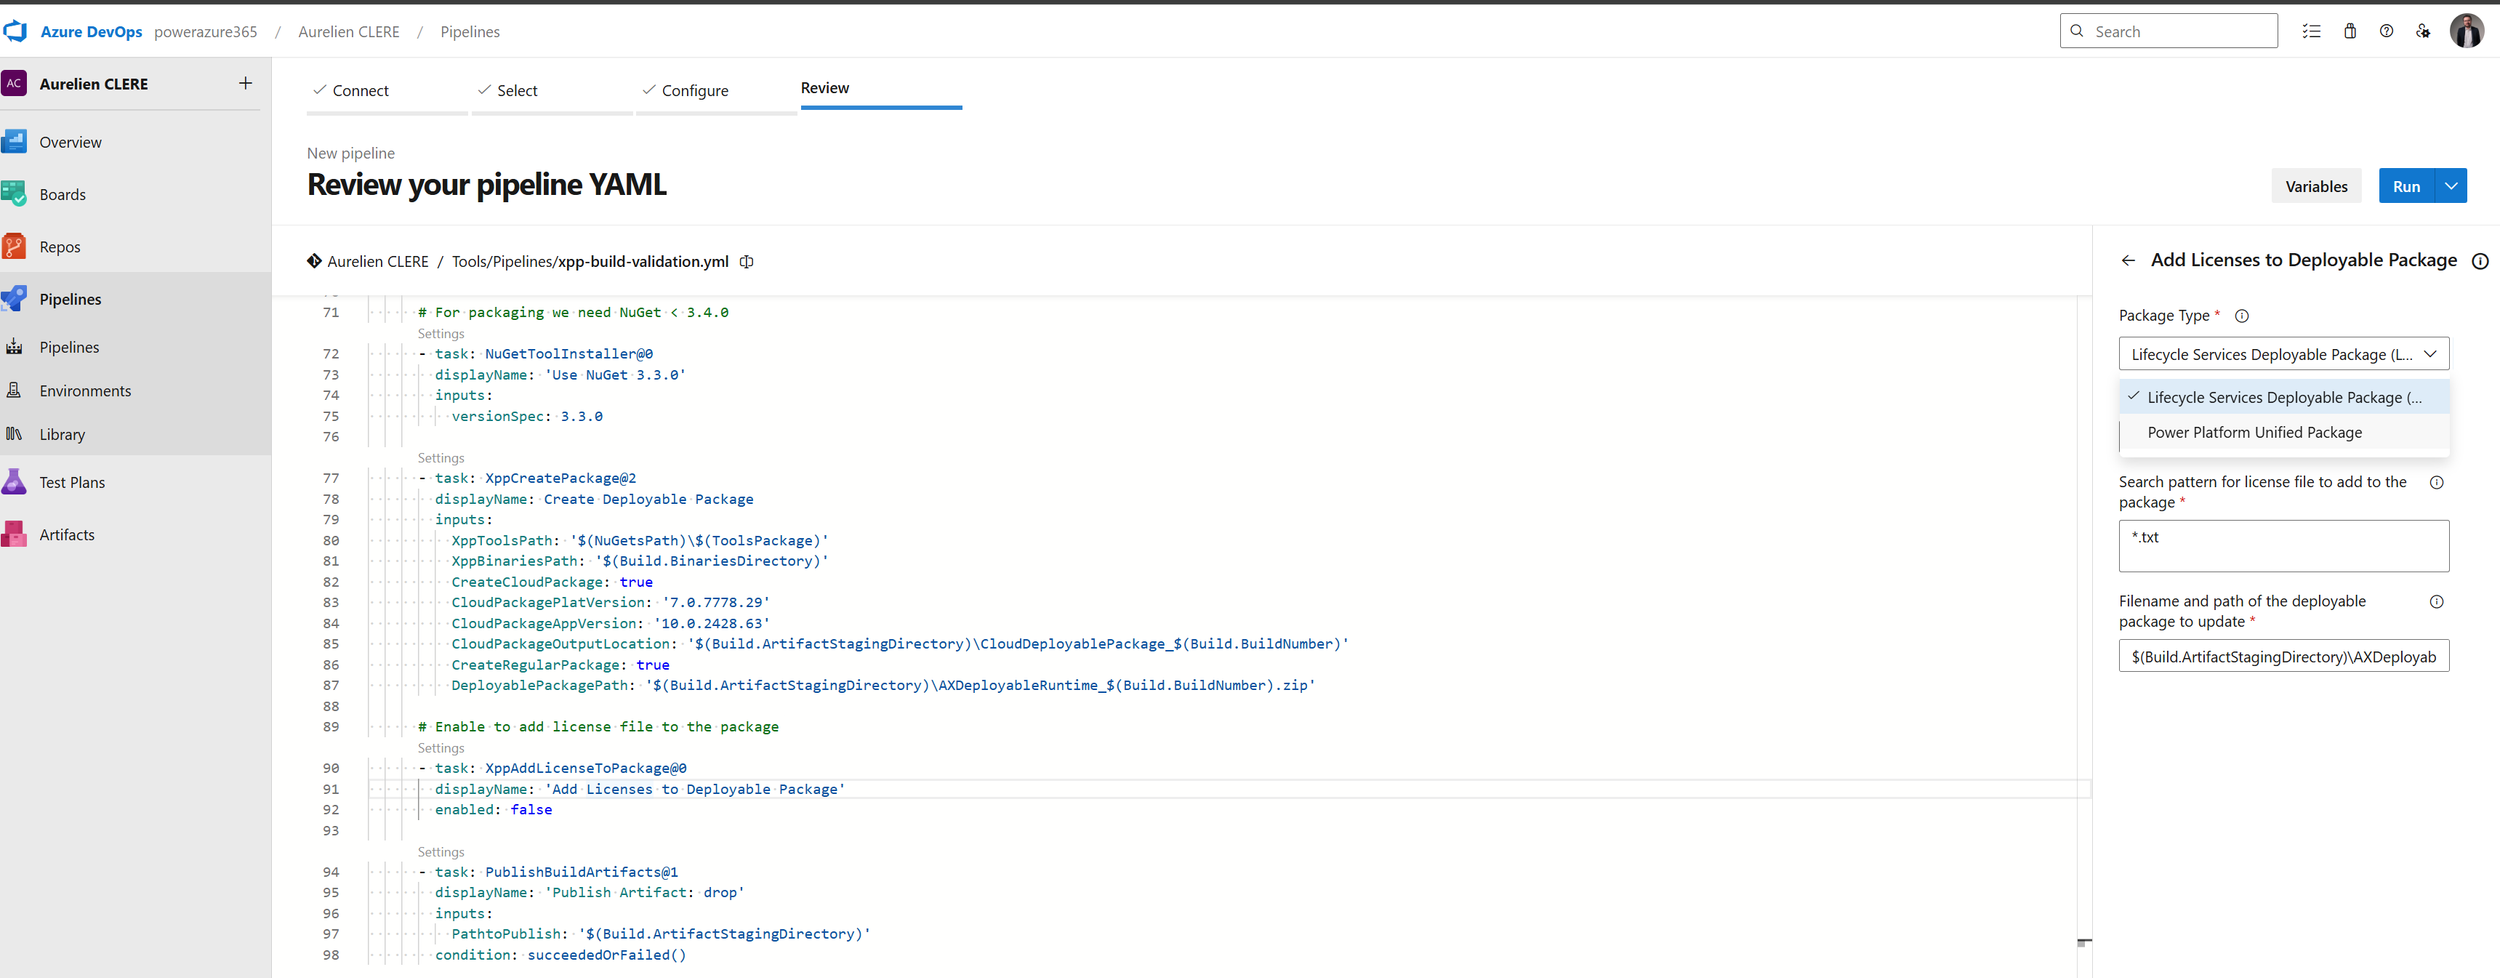Open the Environments icon in sidebar

[x=14, y=390]
